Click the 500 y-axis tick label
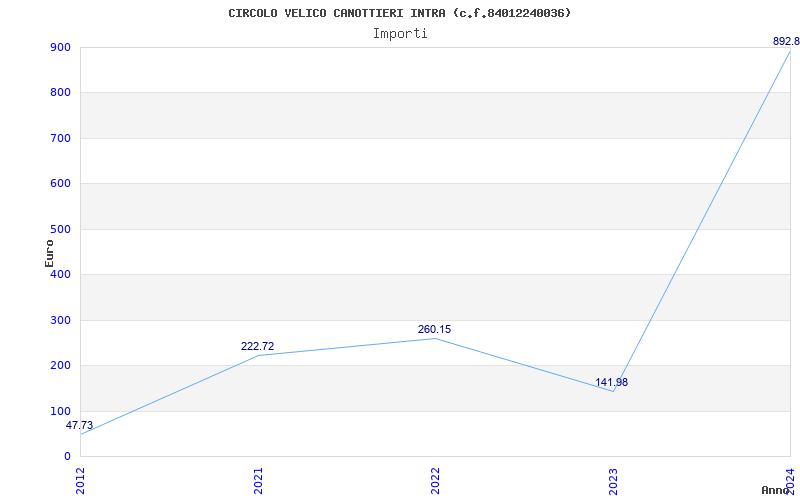The width and height of the screenshot is (800, 500). (60, 229)
